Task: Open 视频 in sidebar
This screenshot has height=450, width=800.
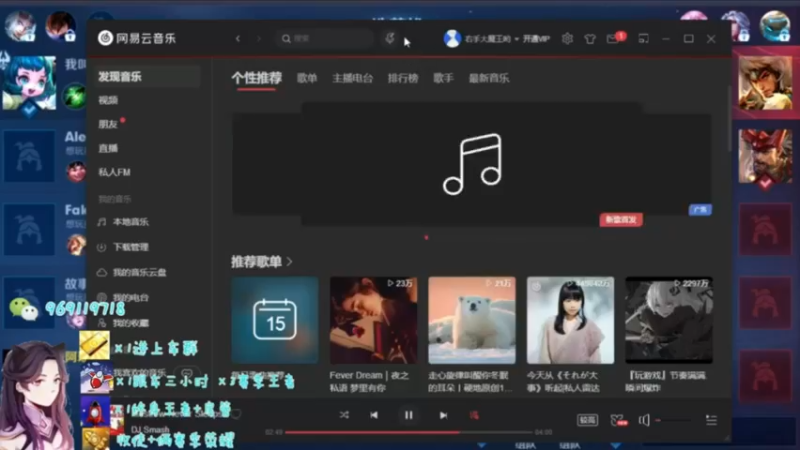Action: [x=108, y=101]
